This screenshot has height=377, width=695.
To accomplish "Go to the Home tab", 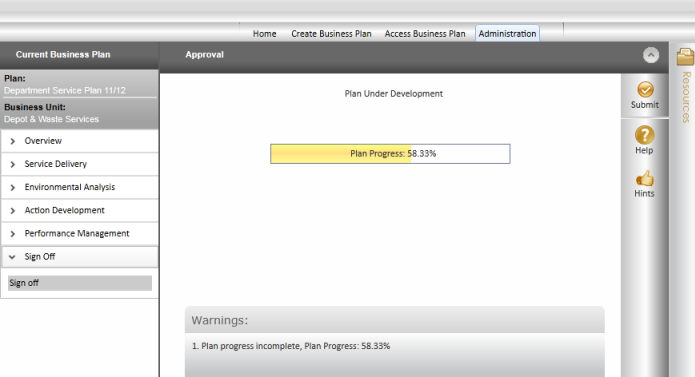I will coord(265,34).
